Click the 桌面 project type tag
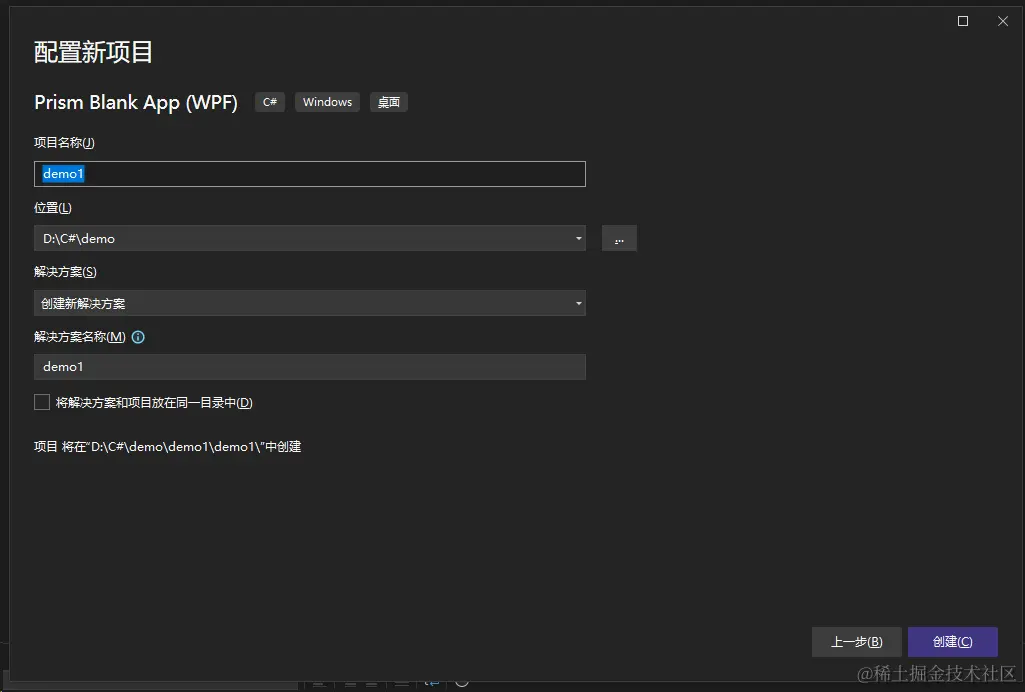 389,102
